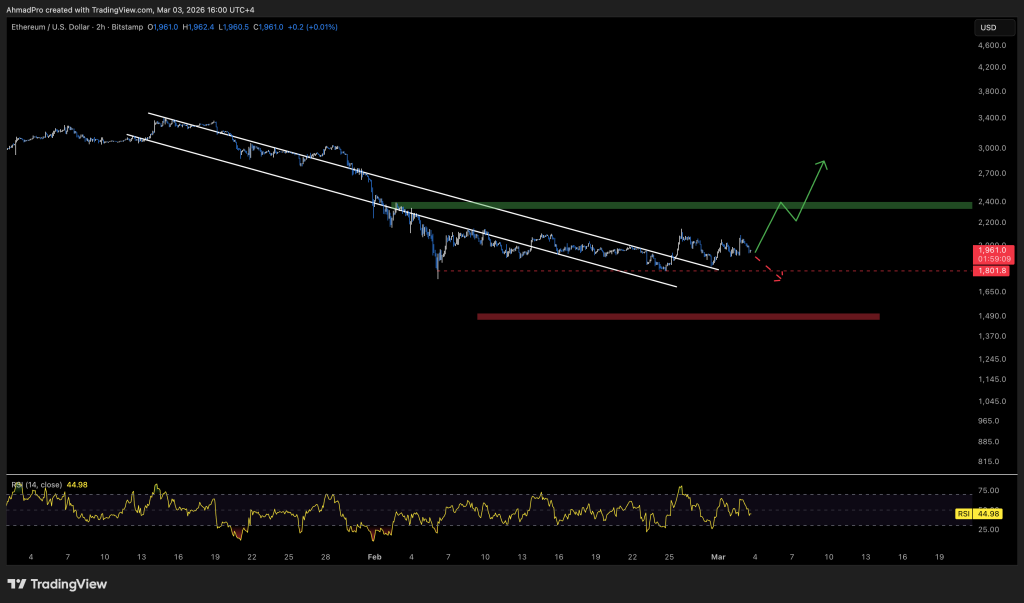This screenshot has width=1024, height=603.
Task: Click the TradingView logo at bottom left
Action: click(57, 584)
